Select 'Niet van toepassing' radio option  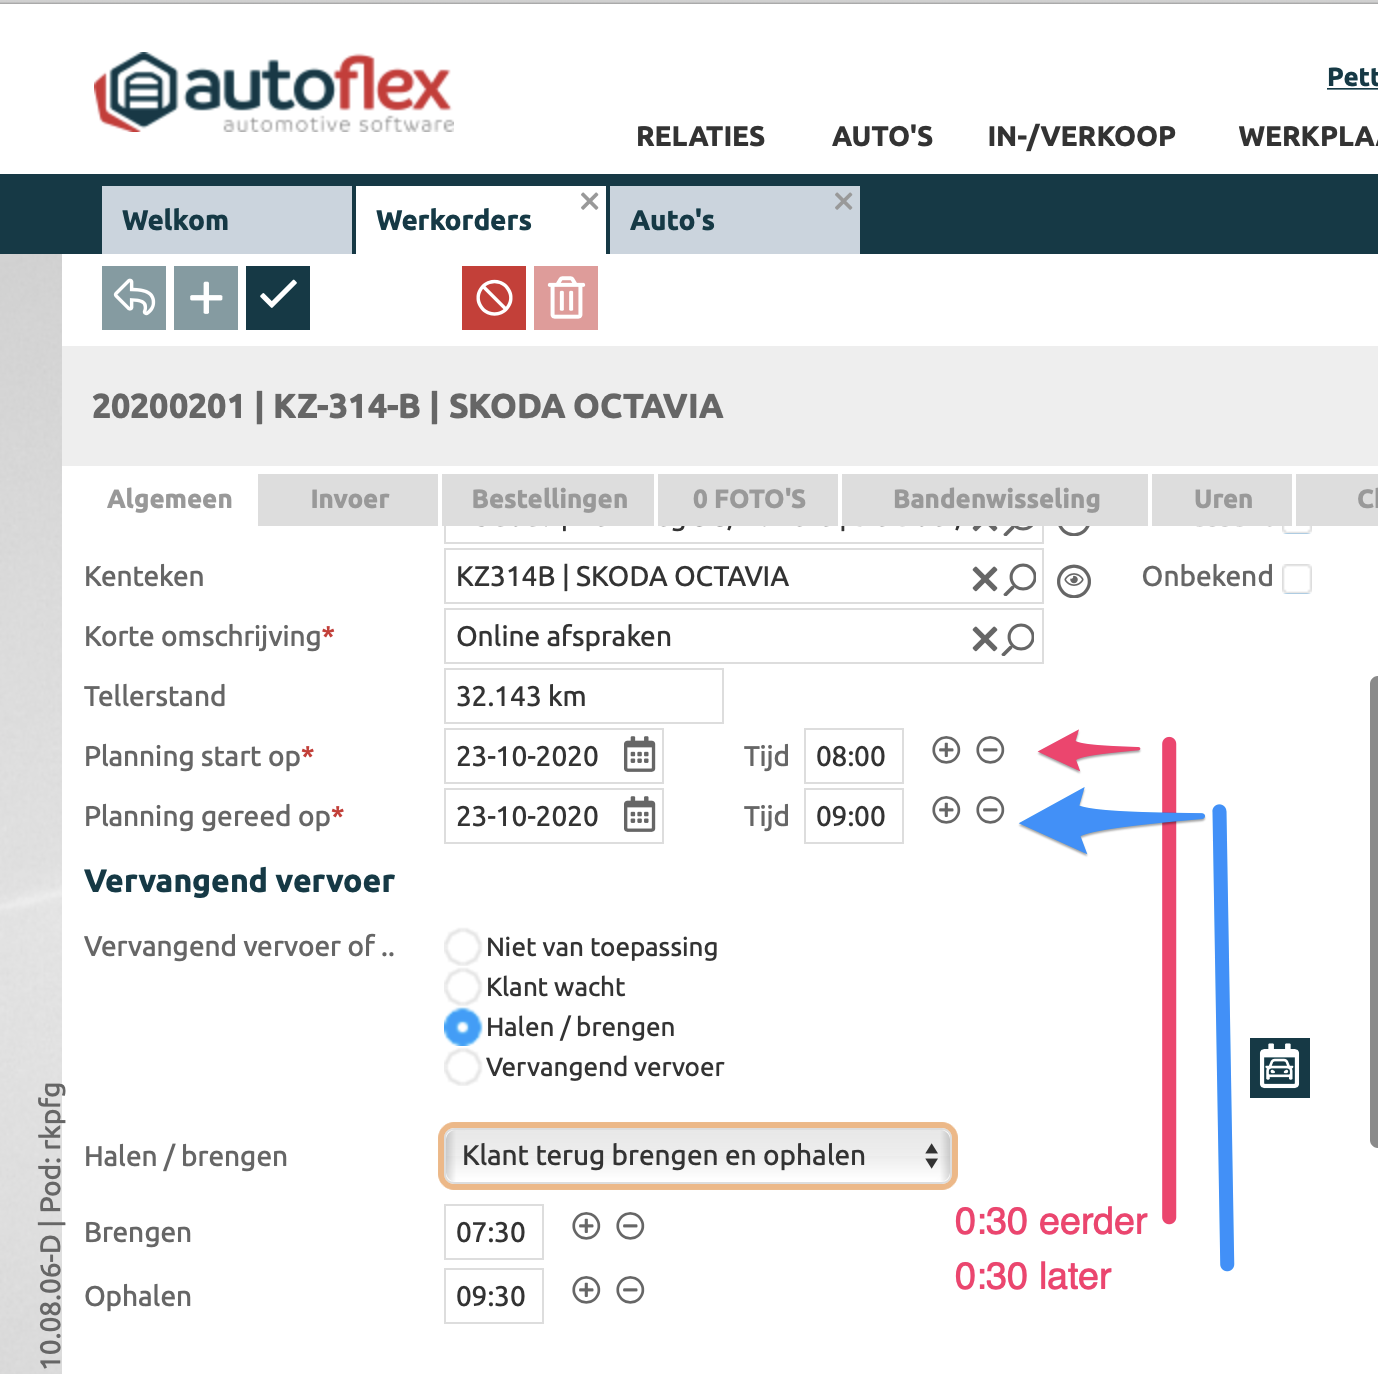pyautogui.click(x=463, y=946)
